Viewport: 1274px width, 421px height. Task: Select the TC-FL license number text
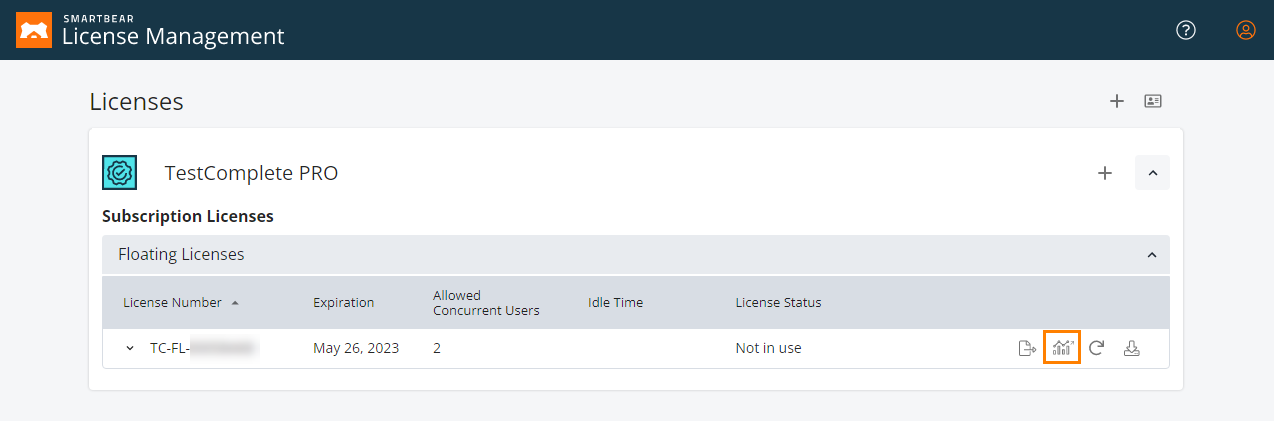(x=204, y=348)
